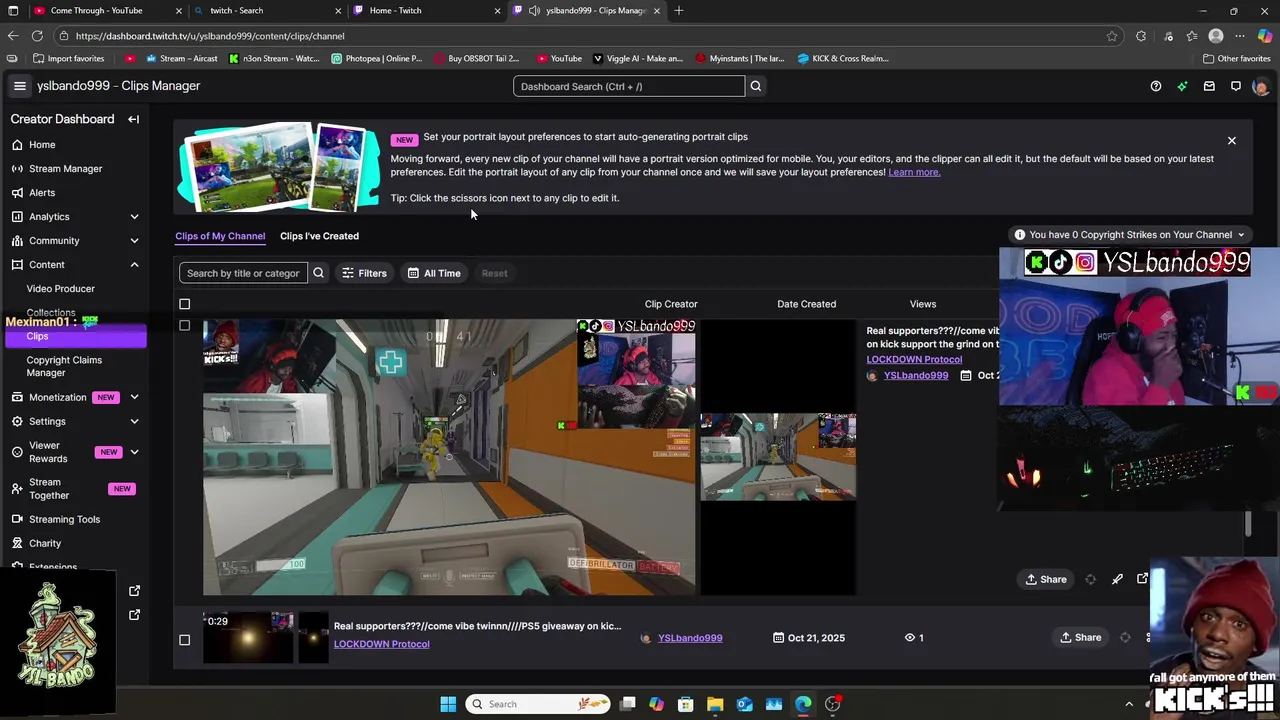Open Edge settings and more menu
The width and height of the screenshot is (1280, 720).
pos(1240,36)
